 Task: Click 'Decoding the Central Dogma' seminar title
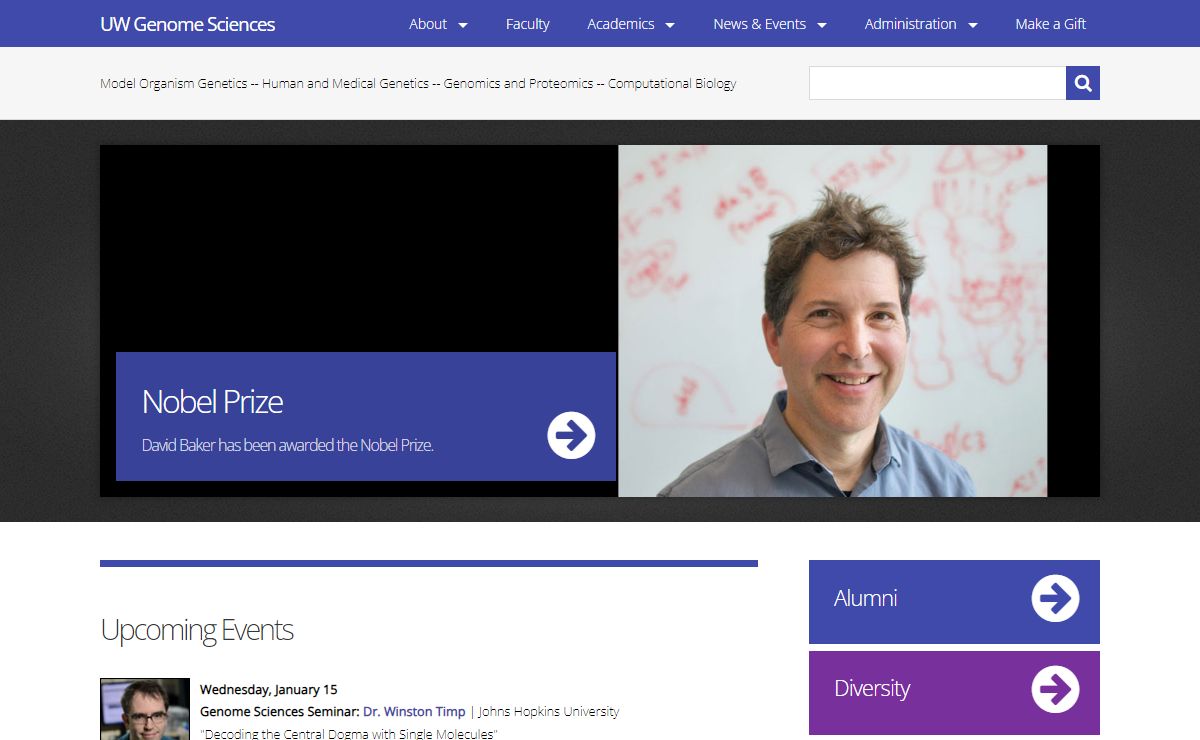click(349, 734)
